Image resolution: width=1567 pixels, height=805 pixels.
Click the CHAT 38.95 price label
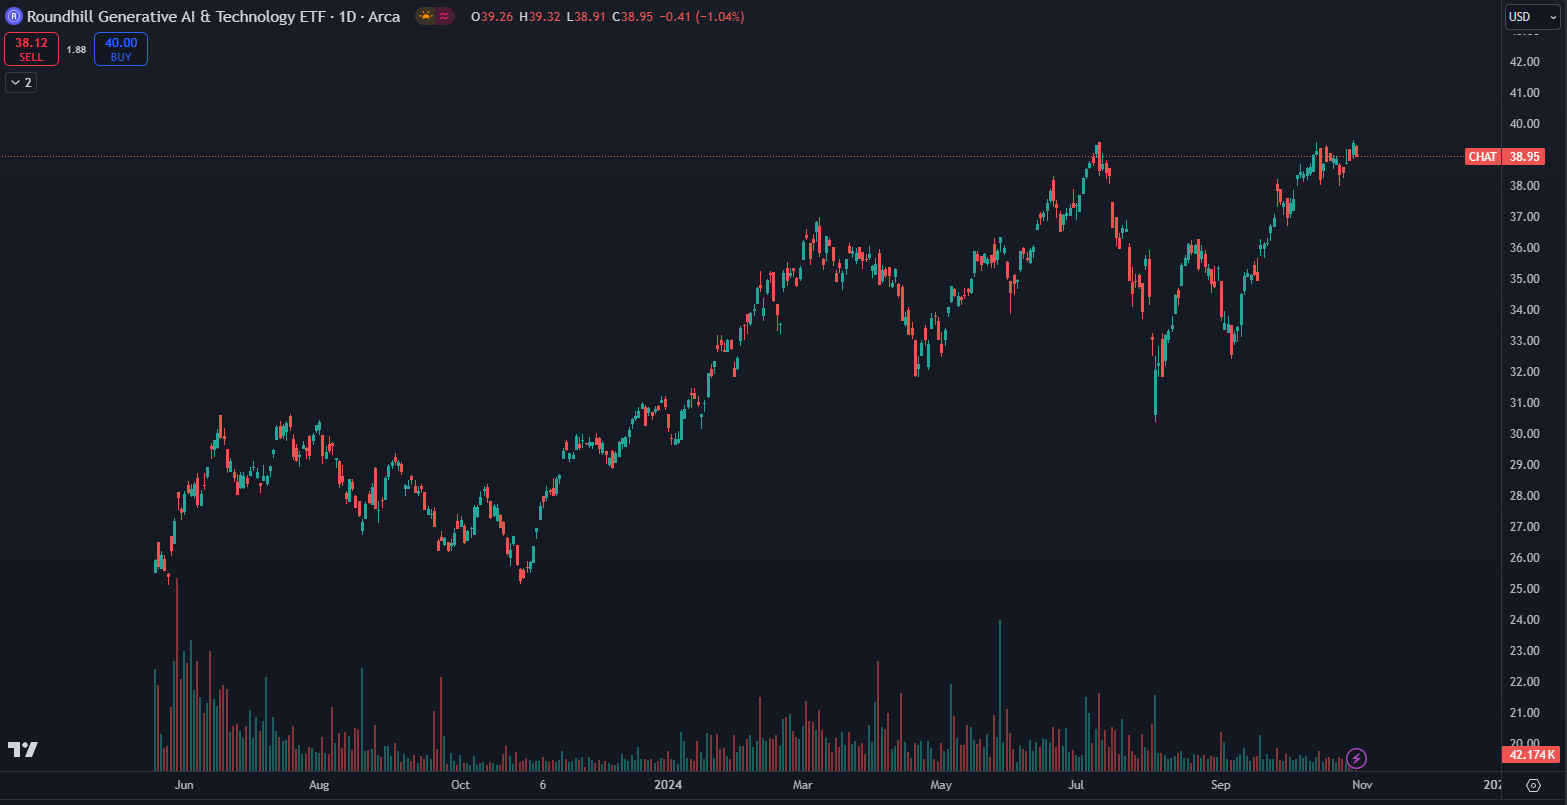(x=1505, y=157)
